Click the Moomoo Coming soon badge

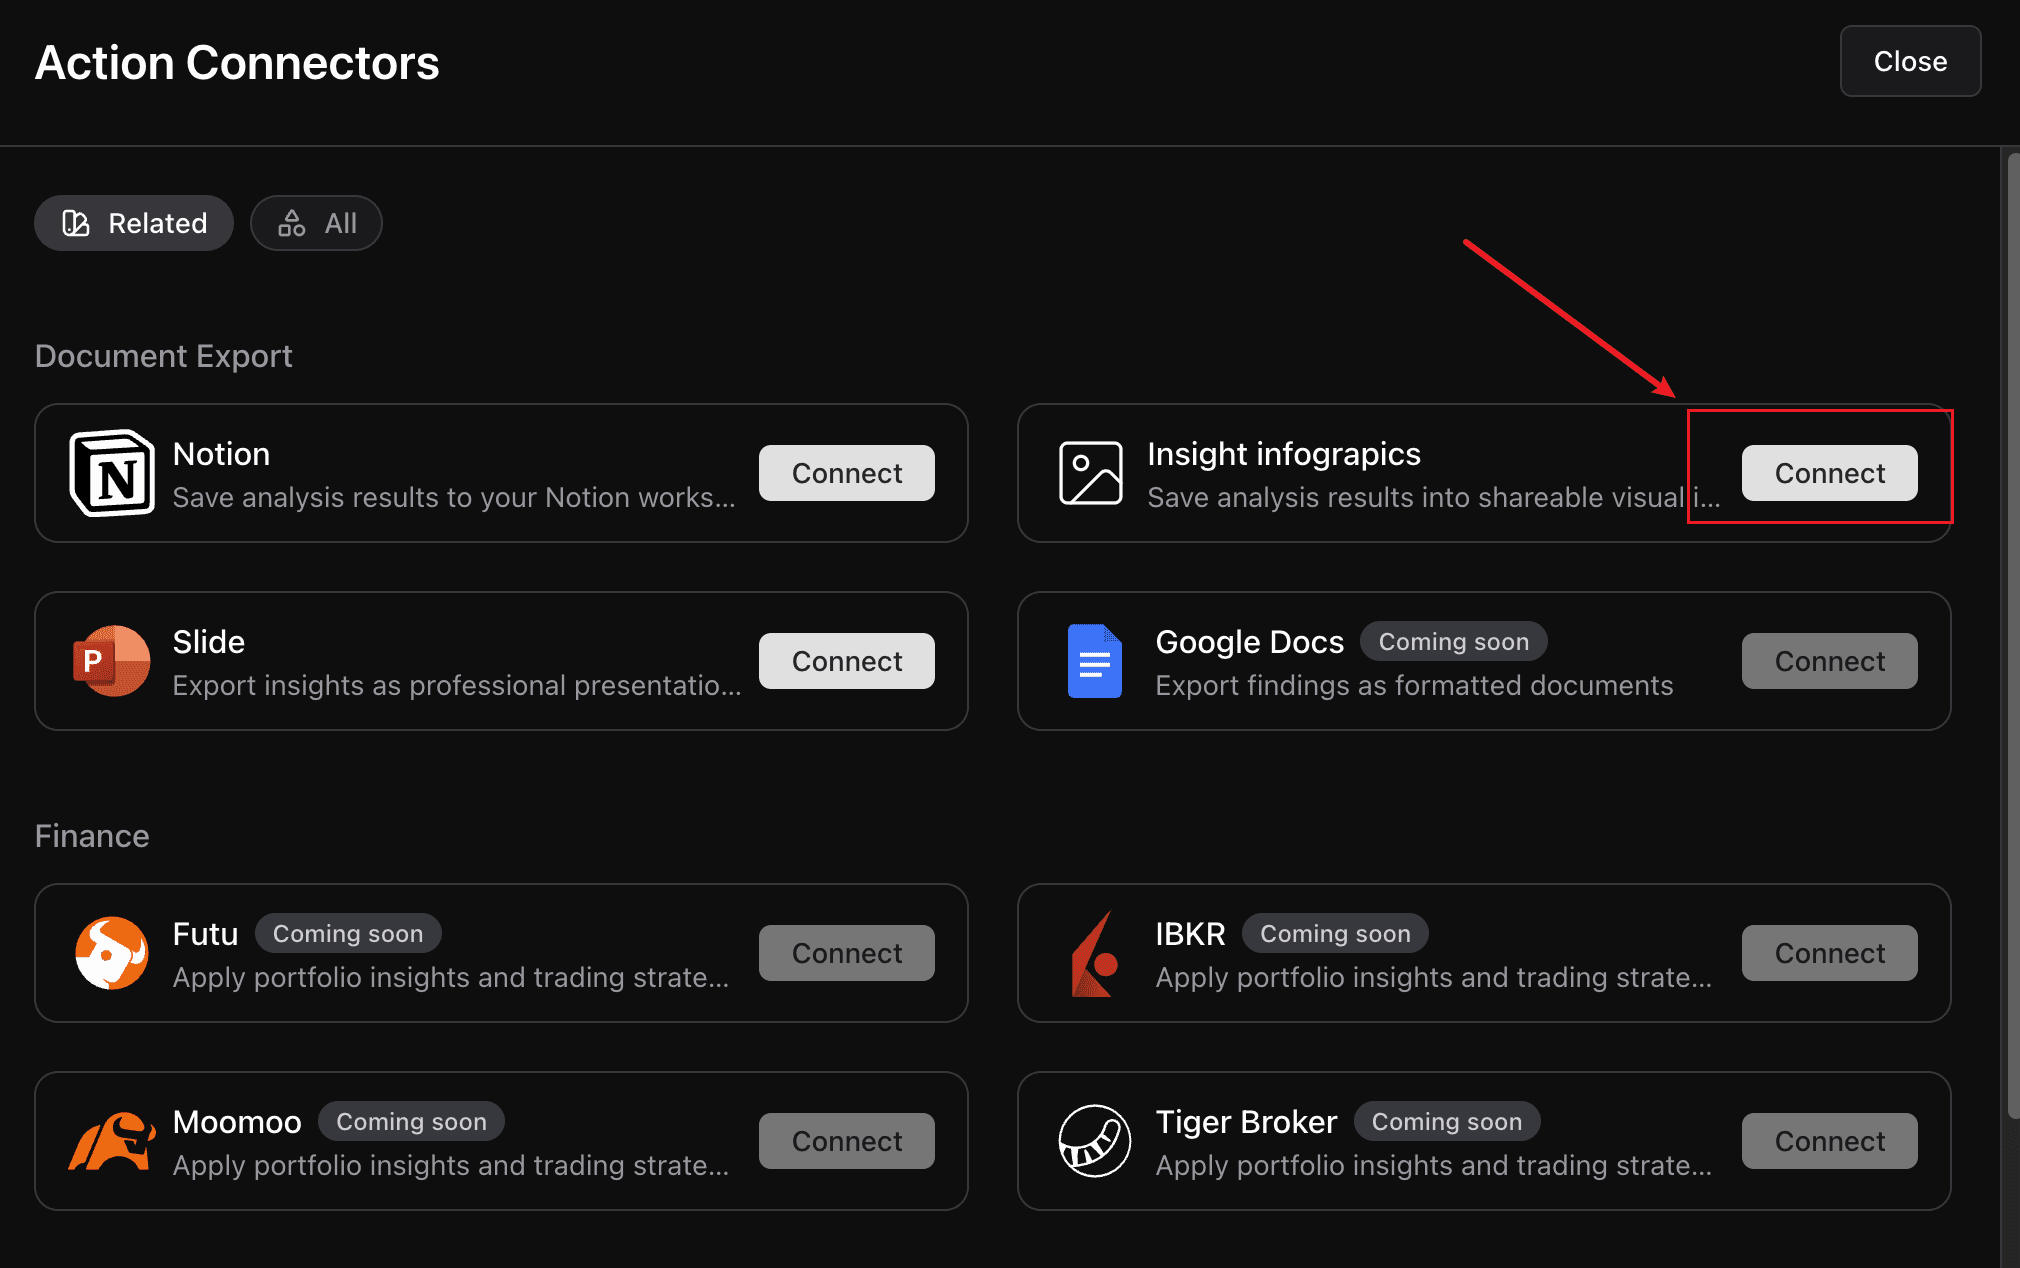[411, 1121]
